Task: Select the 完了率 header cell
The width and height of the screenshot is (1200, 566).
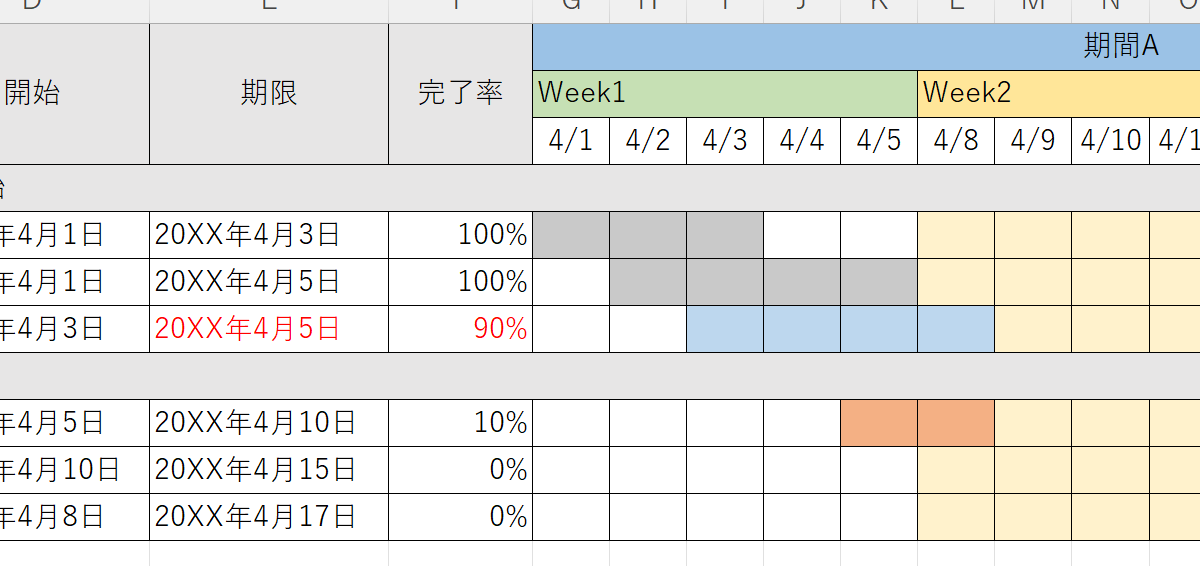Action: (460, 94)
